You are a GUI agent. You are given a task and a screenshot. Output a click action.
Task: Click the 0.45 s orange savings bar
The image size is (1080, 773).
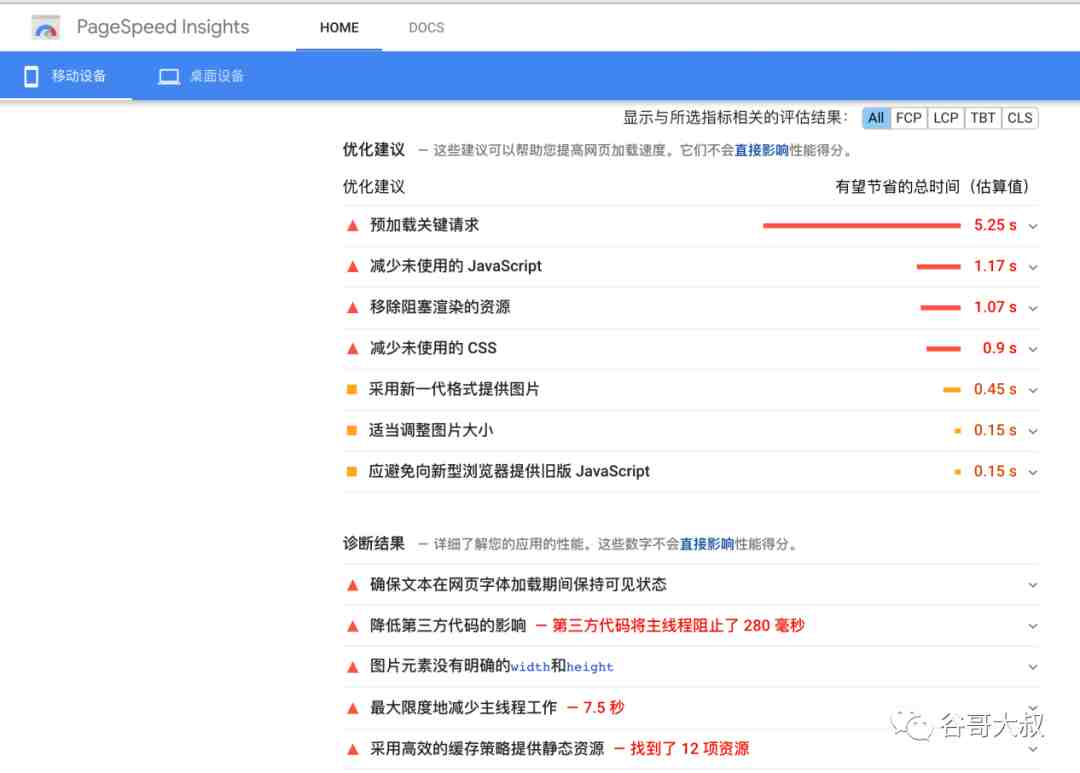tap(951, 390)
